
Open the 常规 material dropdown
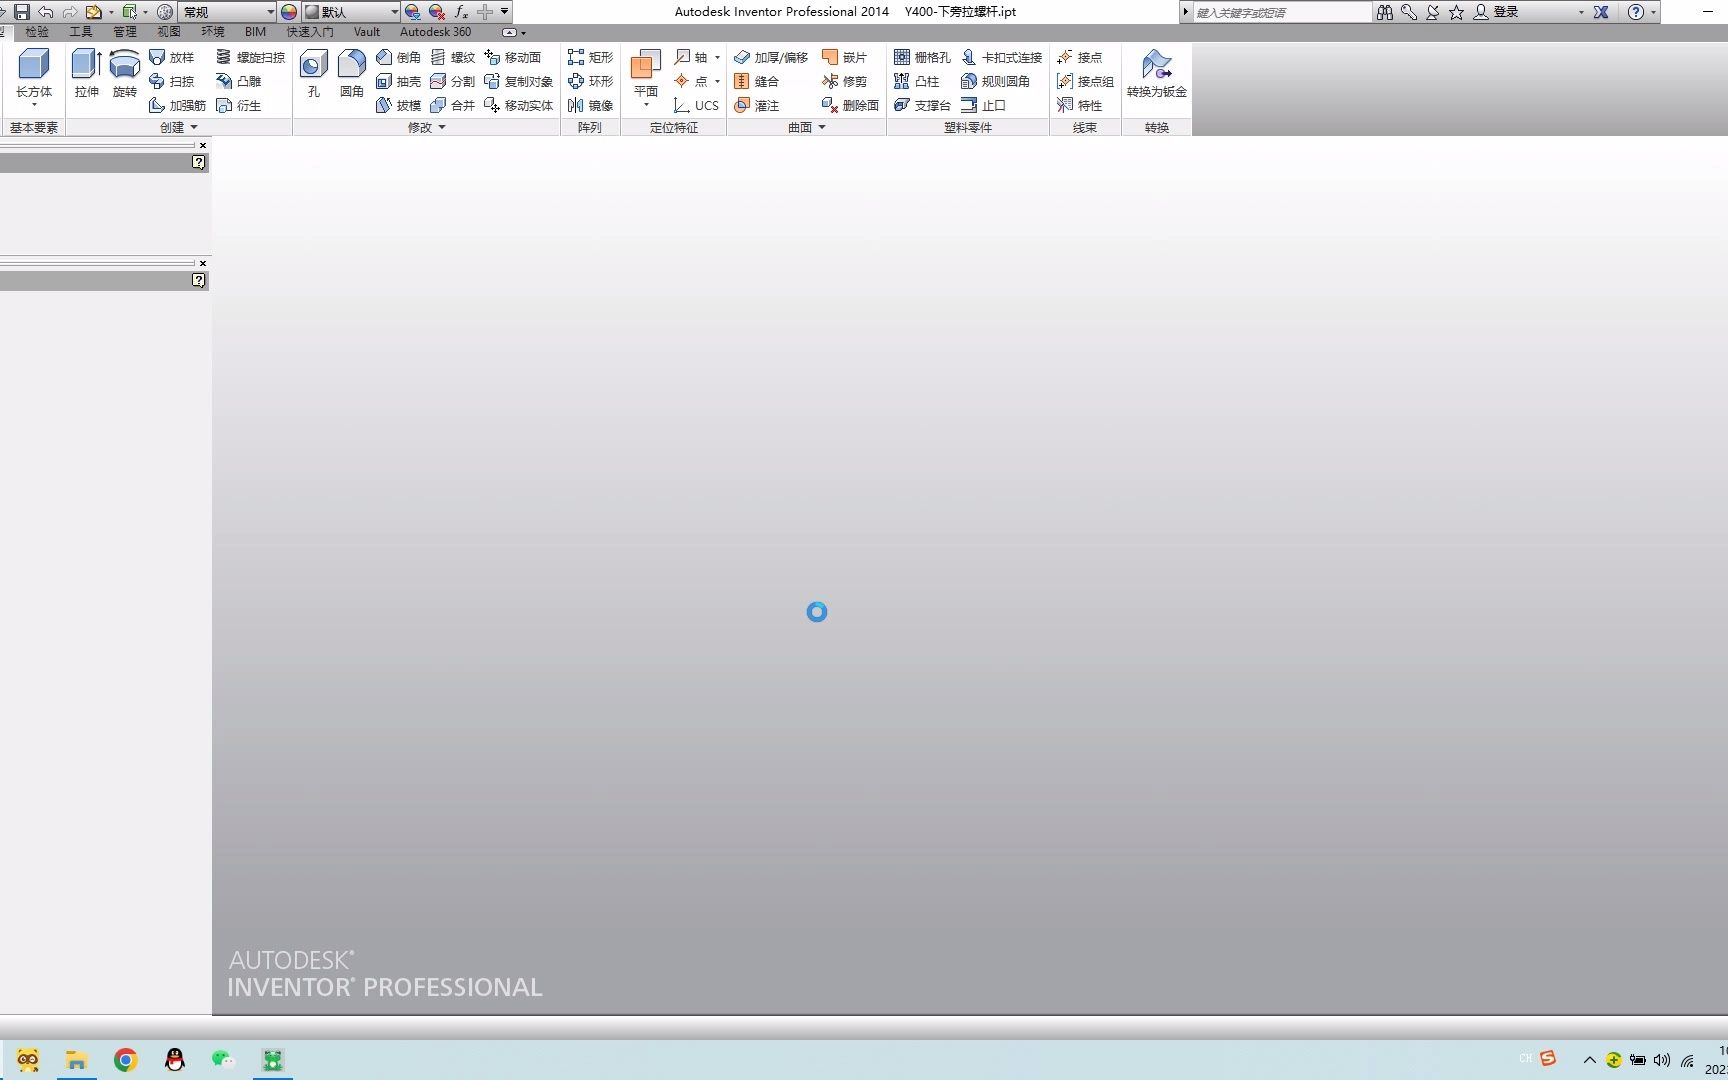click(x=228, y=12)
